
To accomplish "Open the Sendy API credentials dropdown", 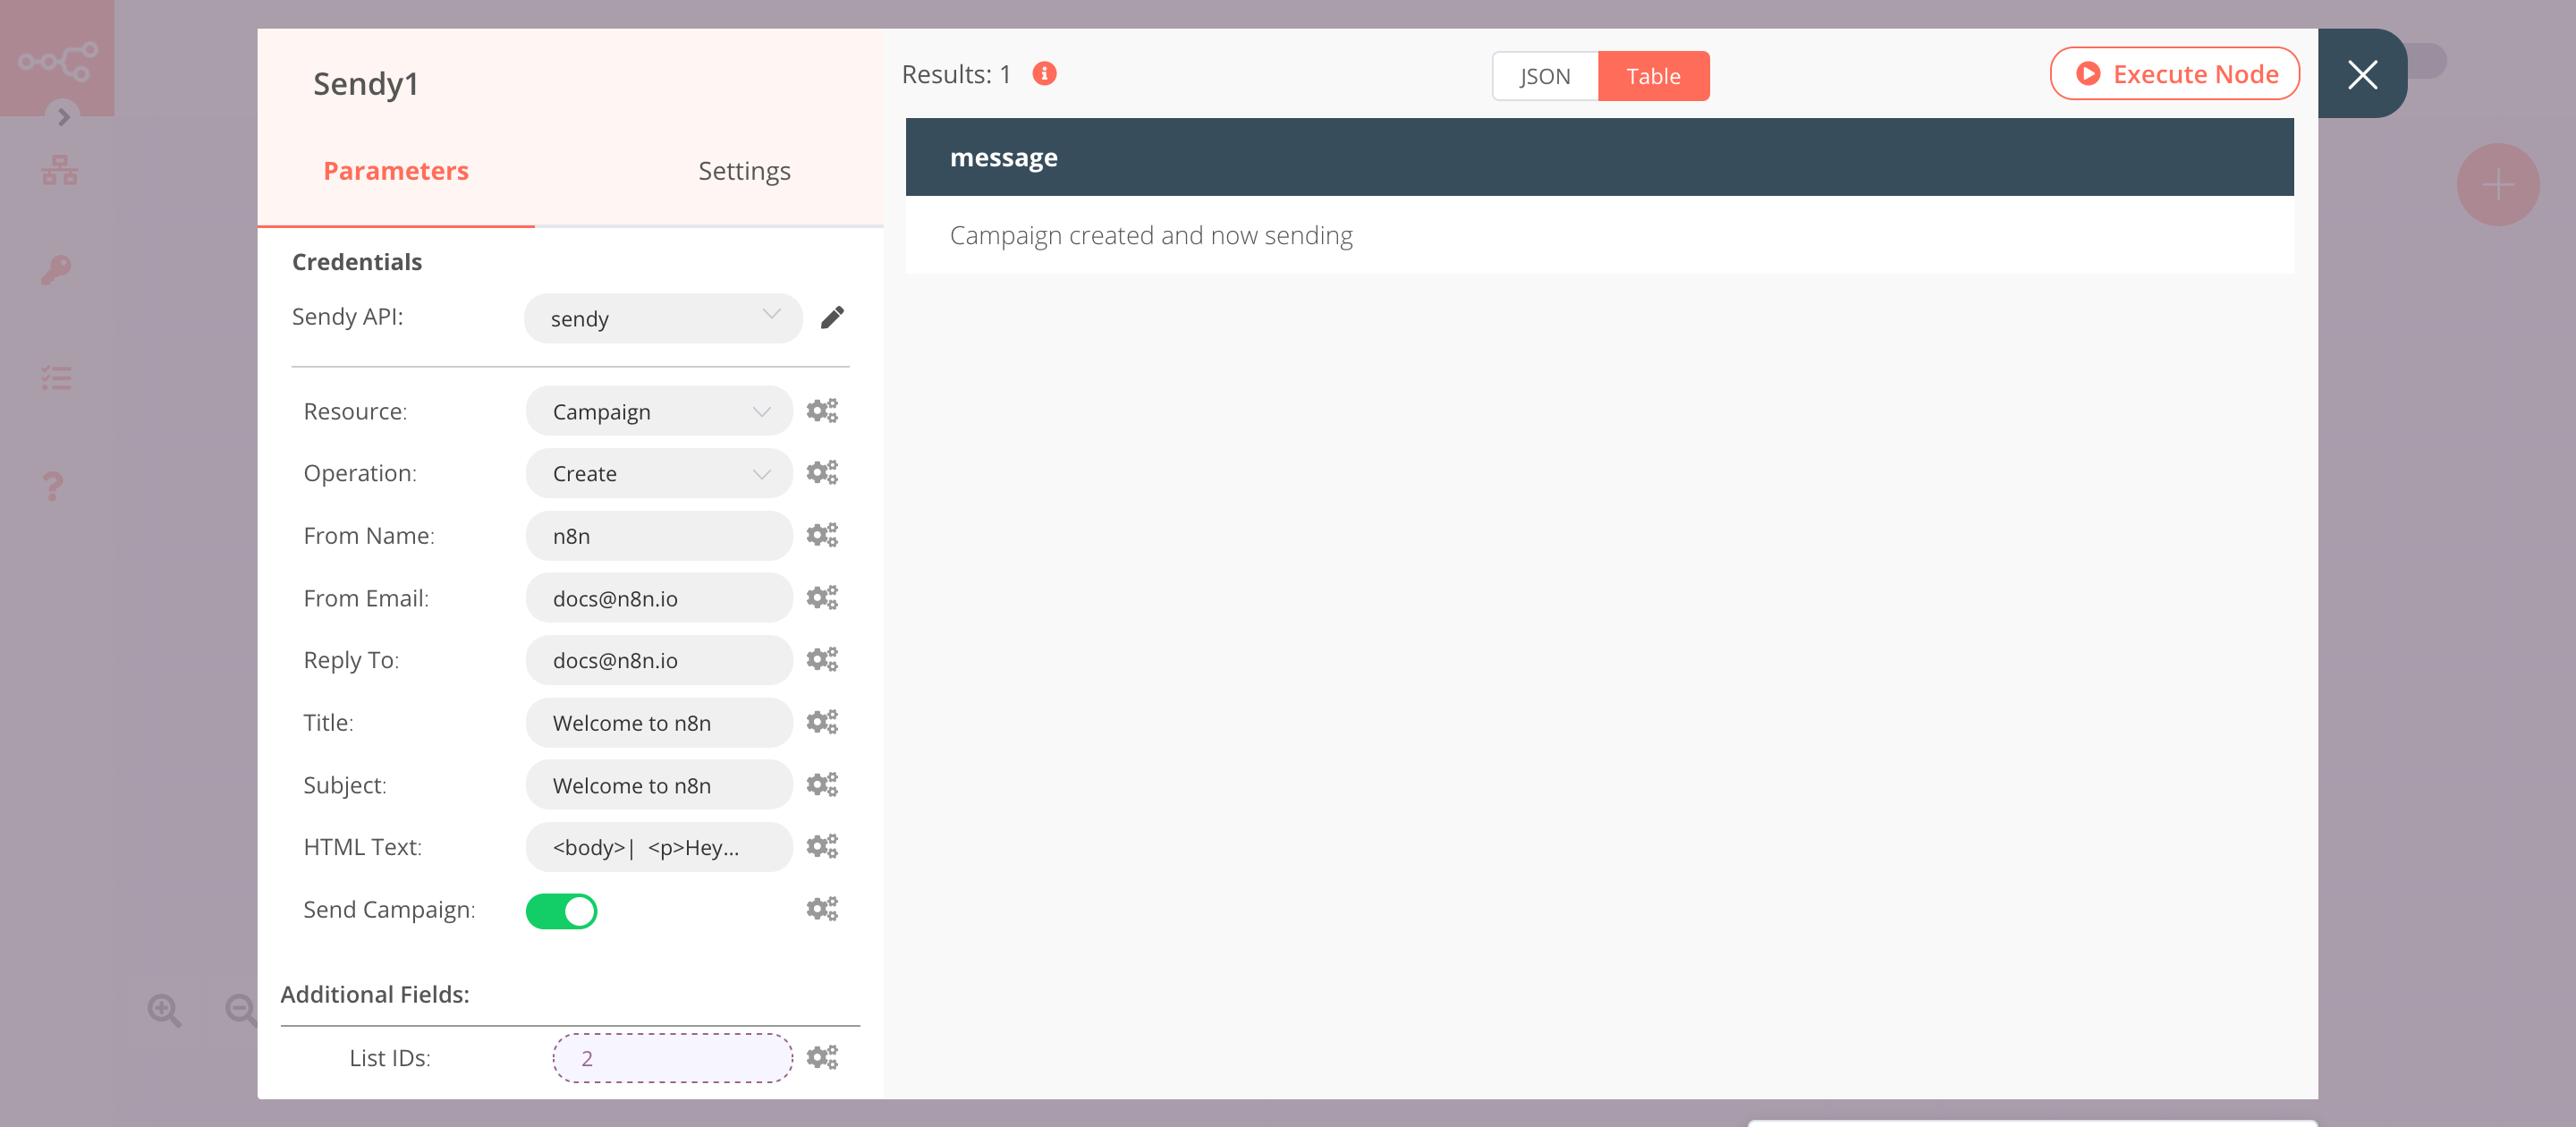I will click(657, 316).
